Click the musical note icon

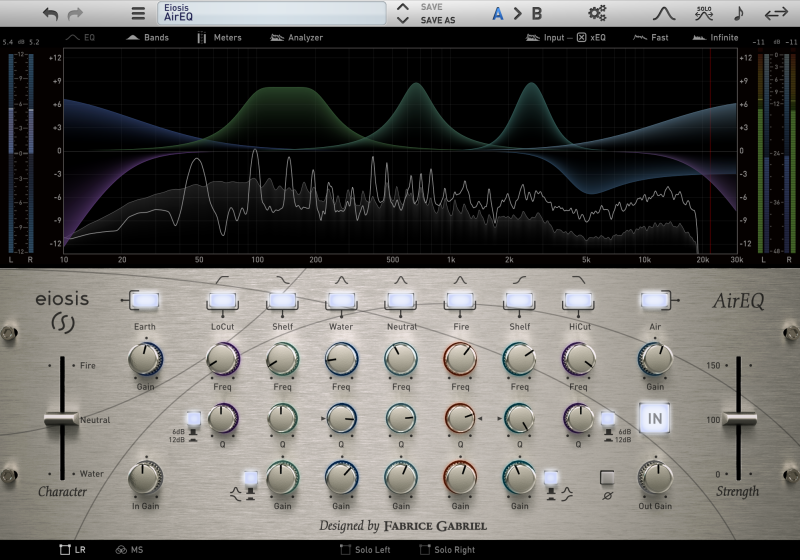coord(738,13)
